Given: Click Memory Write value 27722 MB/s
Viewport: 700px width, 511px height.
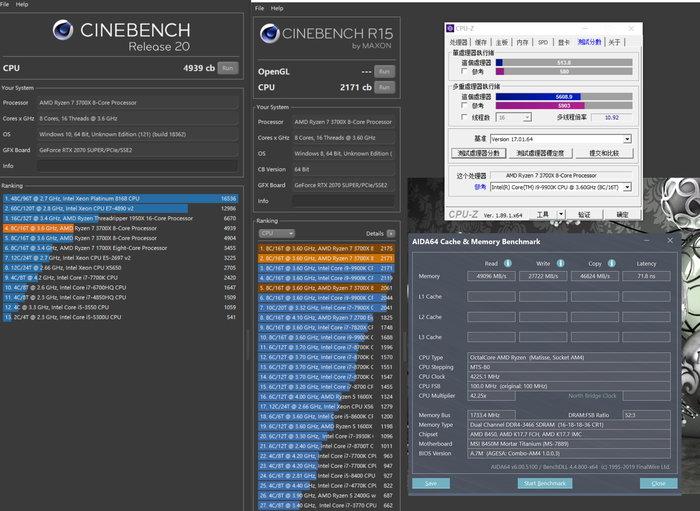Looking at the screenshot, I should point(543,276).
